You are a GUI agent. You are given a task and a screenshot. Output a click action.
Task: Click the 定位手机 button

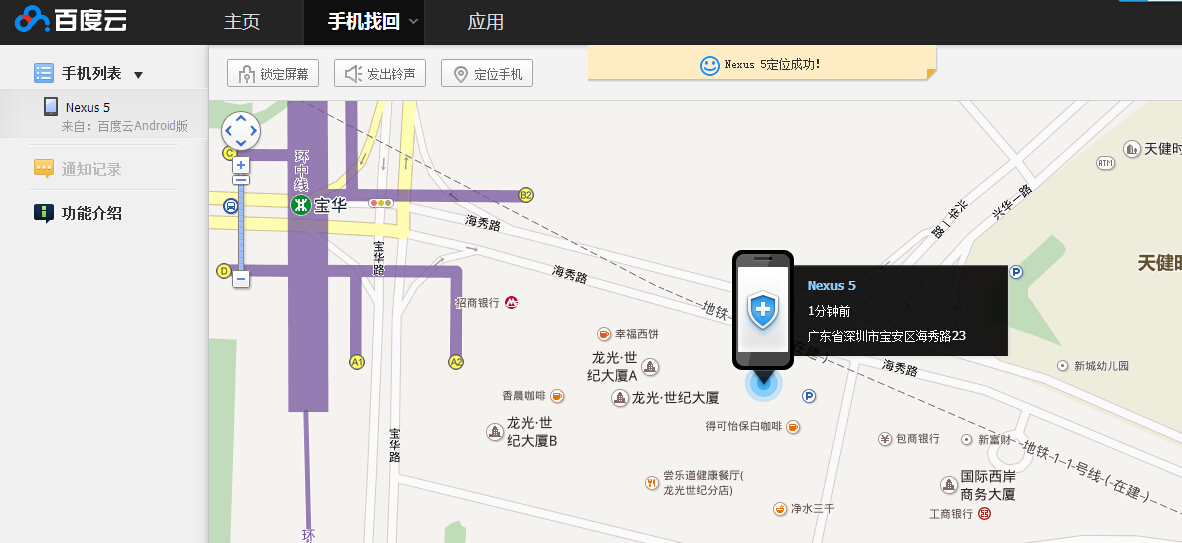click(487, 74)
